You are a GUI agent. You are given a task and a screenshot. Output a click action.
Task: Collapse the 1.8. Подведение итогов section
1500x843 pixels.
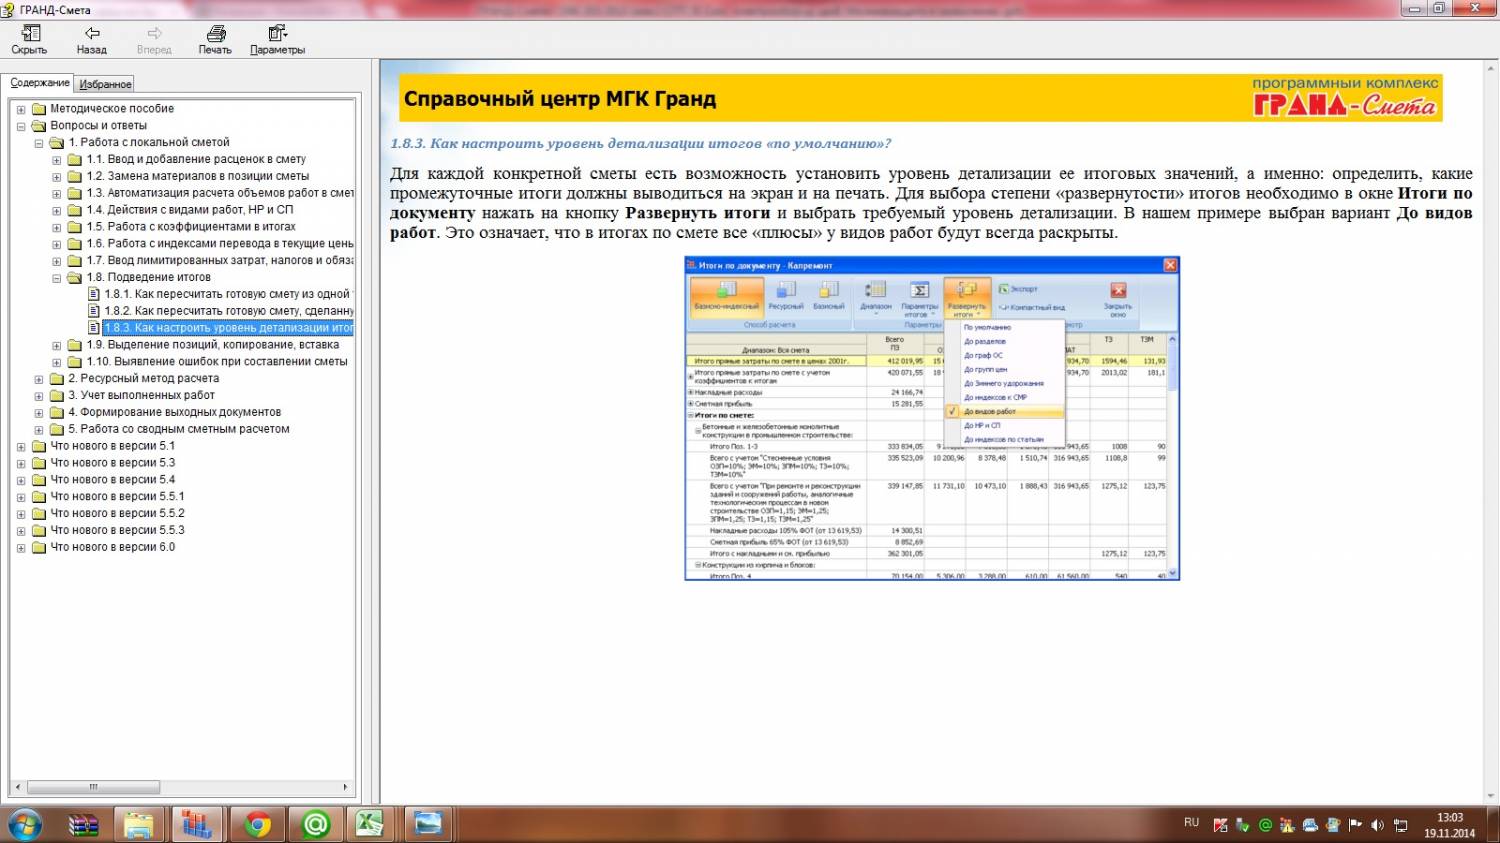tap(57, 278)
